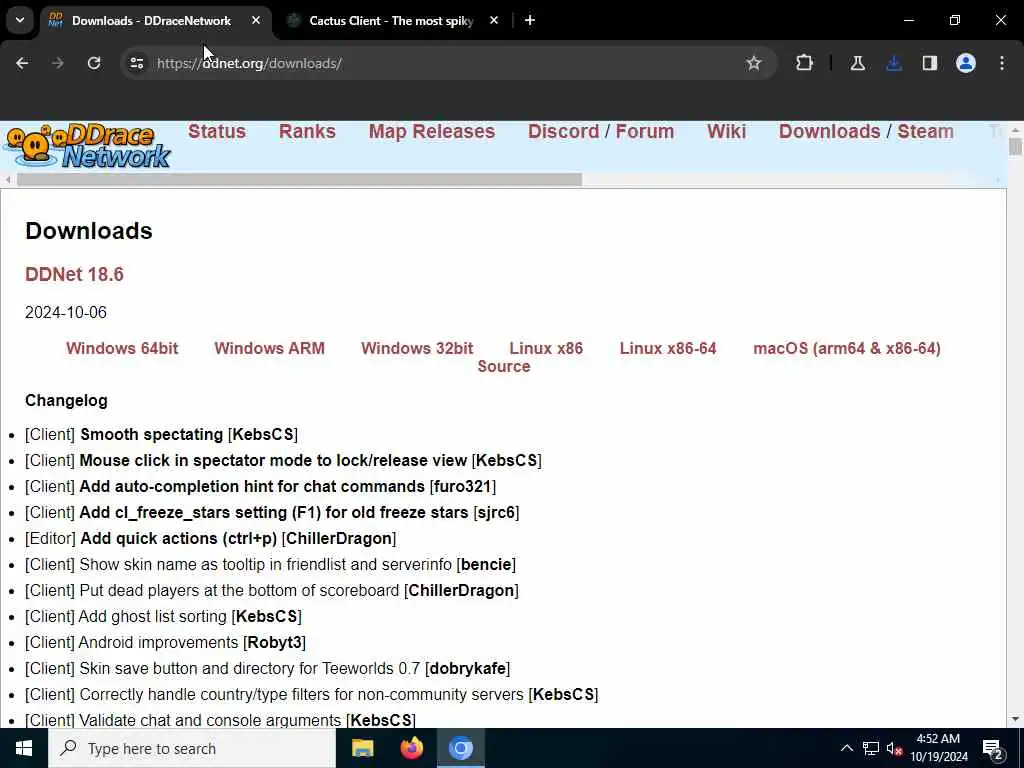Screen dimensions: 1024x768
Task: Switch to the Cactus Client tab
Action: tap(391, 21)
